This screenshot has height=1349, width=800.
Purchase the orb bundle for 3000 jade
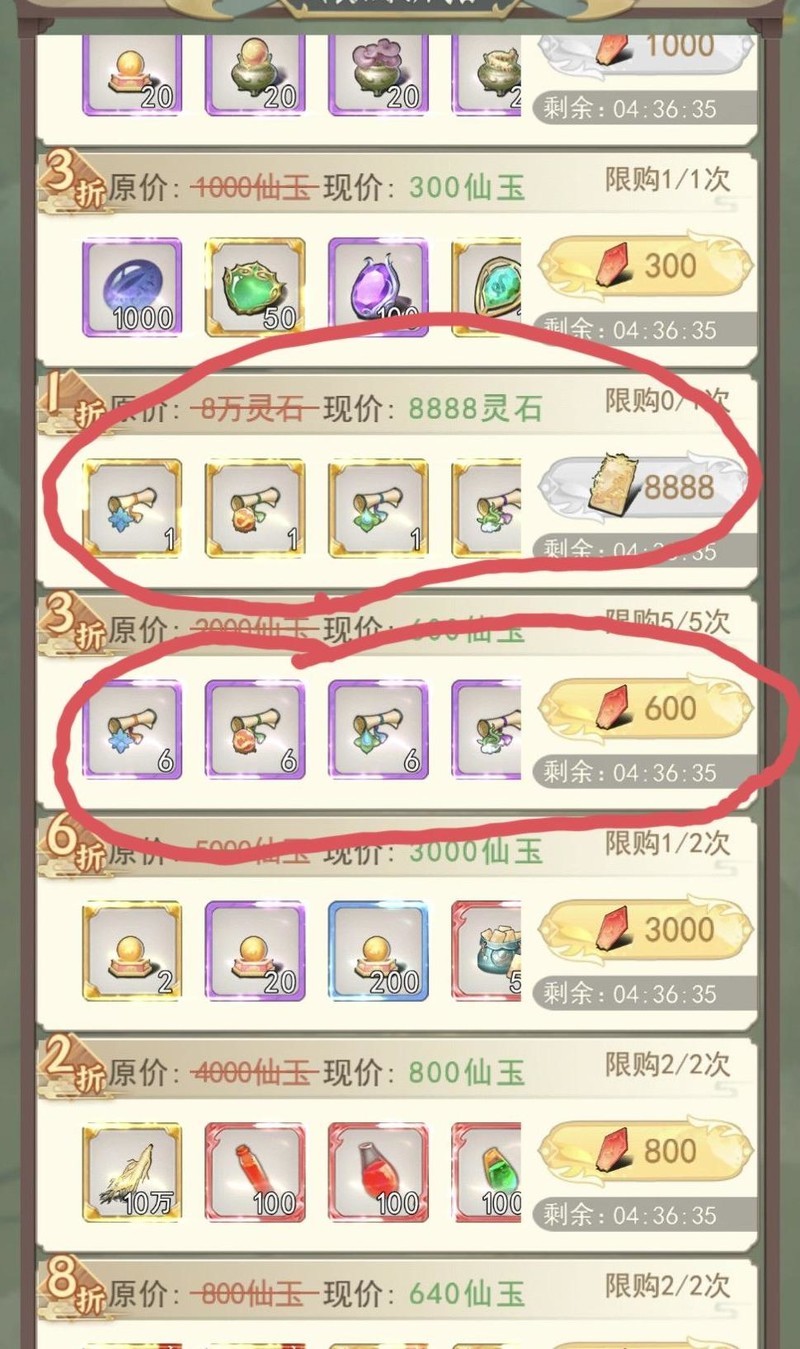click(644, 930)
